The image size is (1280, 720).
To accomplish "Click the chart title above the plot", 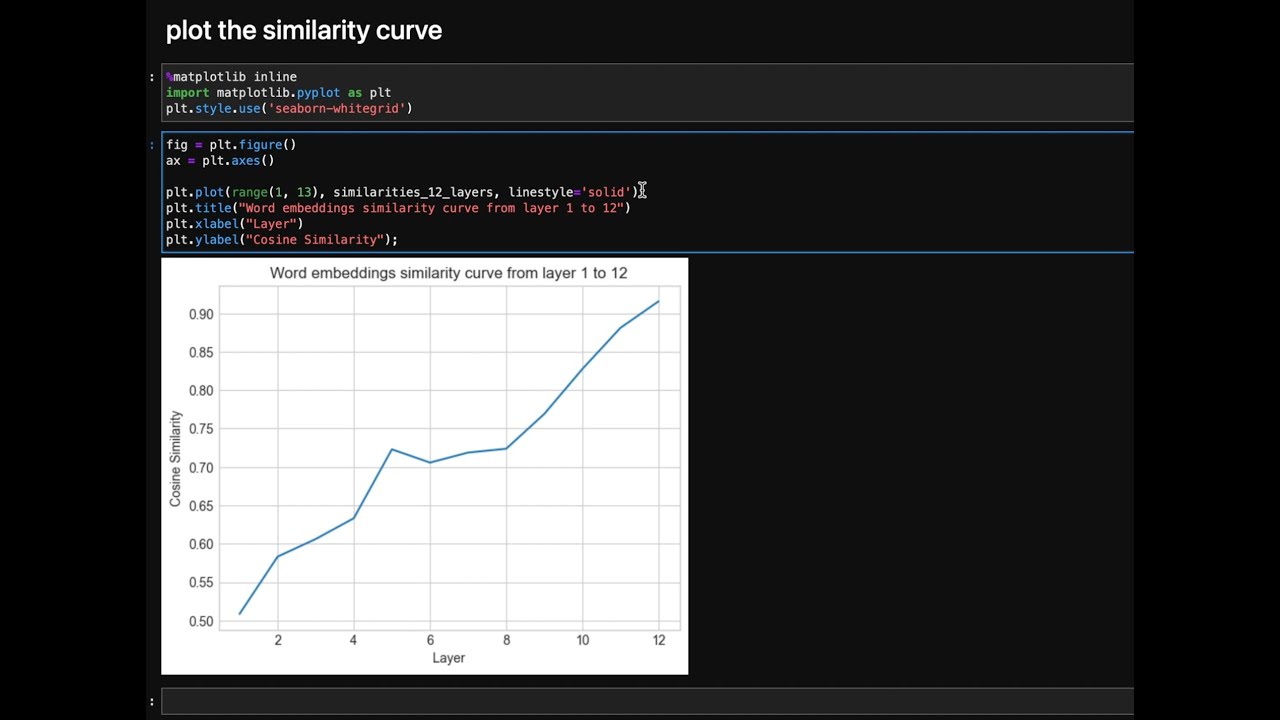I will pyautogui.click(x=448, y=273).
